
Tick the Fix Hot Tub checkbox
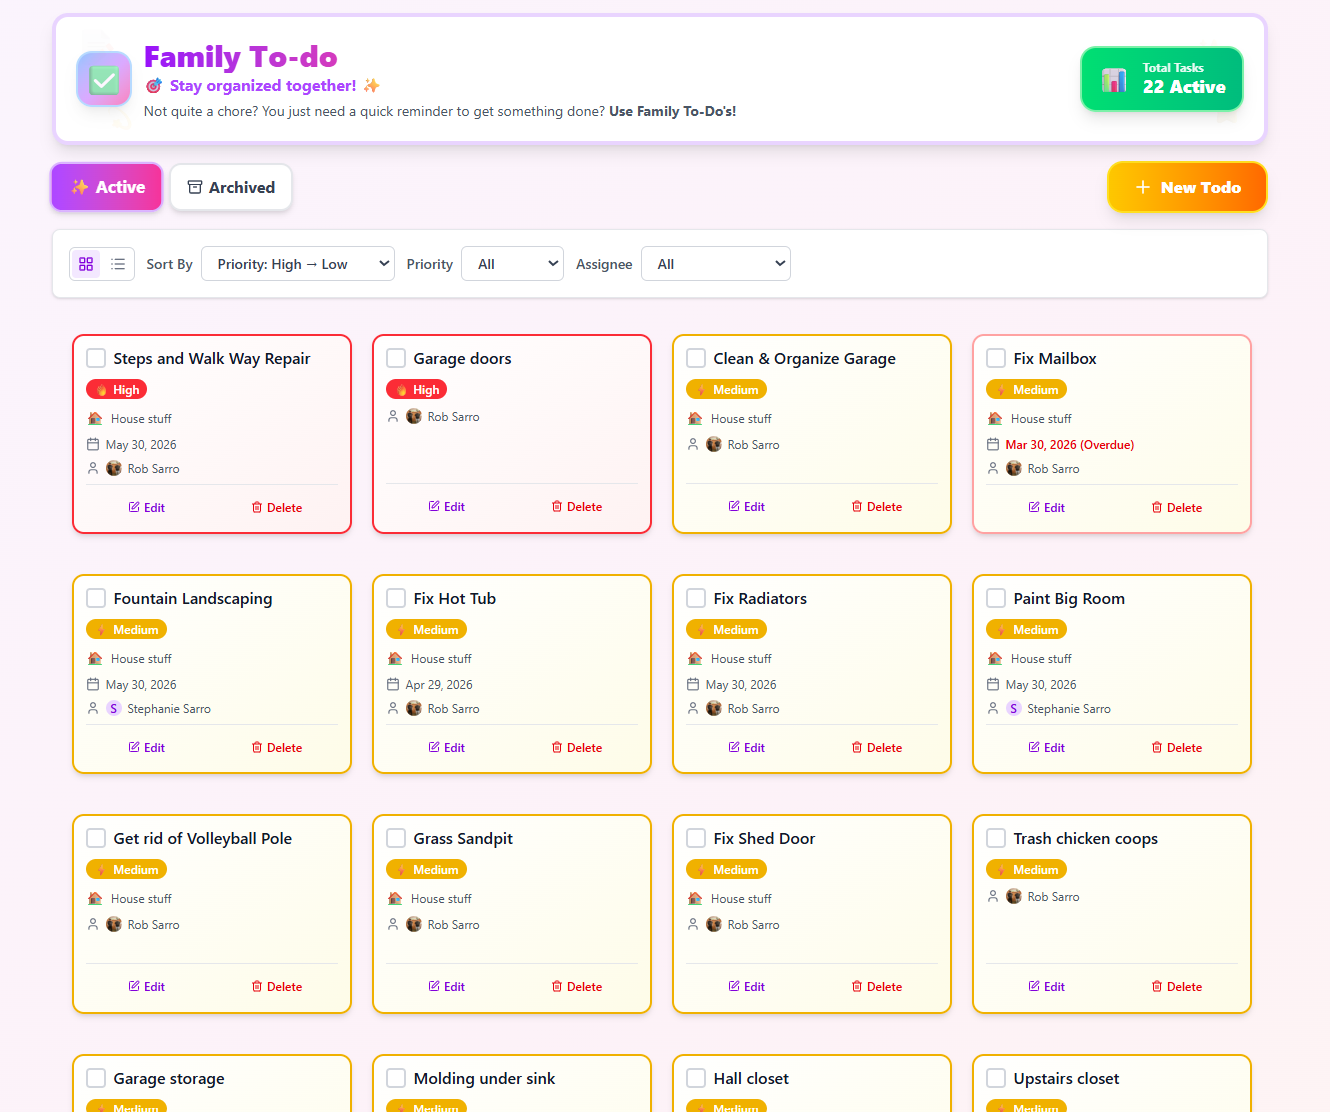(396, 598)
